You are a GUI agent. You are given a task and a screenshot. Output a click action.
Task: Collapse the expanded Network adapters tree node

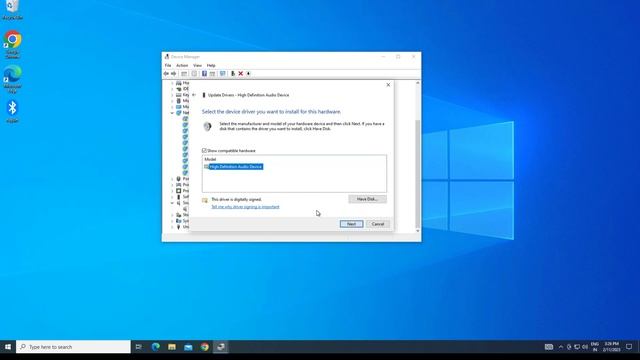click(172, 113)
